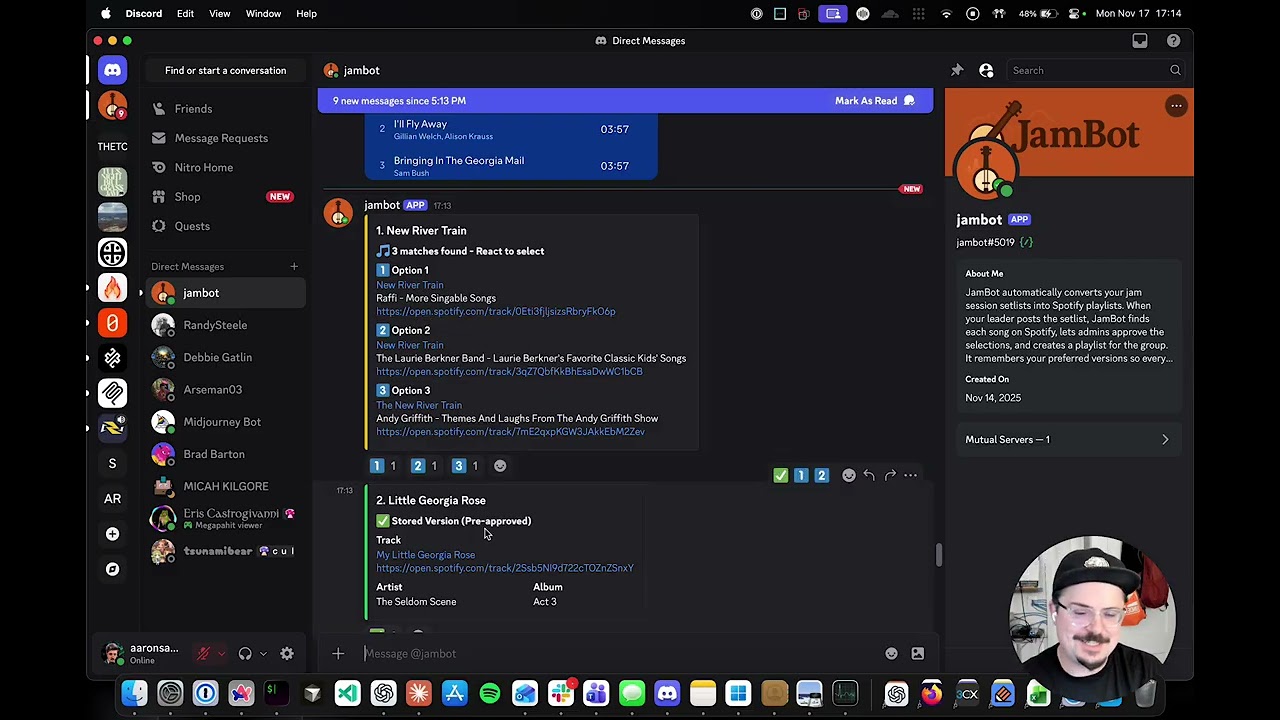Open My Little Georgia Rose track link
Image resolution: width=1280 pixels, height=720 pixels.
[x=425, y=555]
